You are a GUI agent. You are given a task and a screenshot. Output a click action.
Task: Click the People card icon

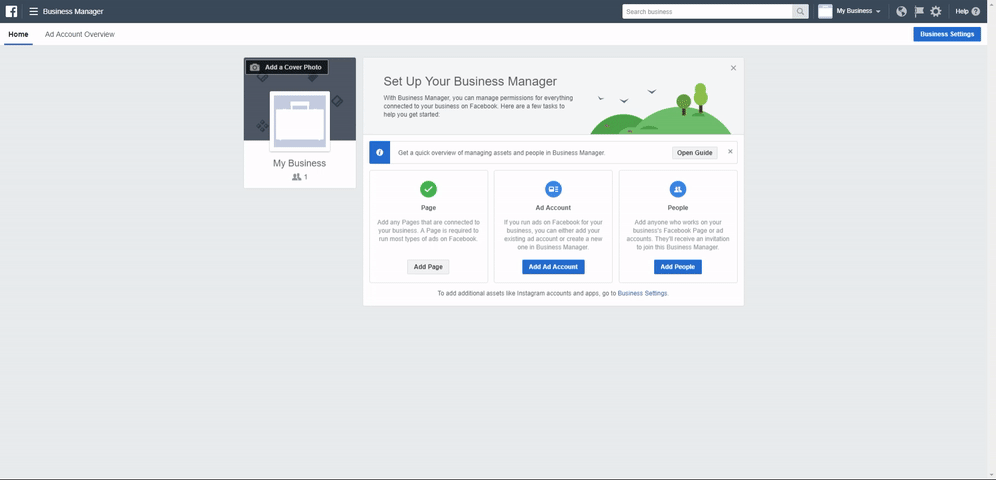[678, 189]
